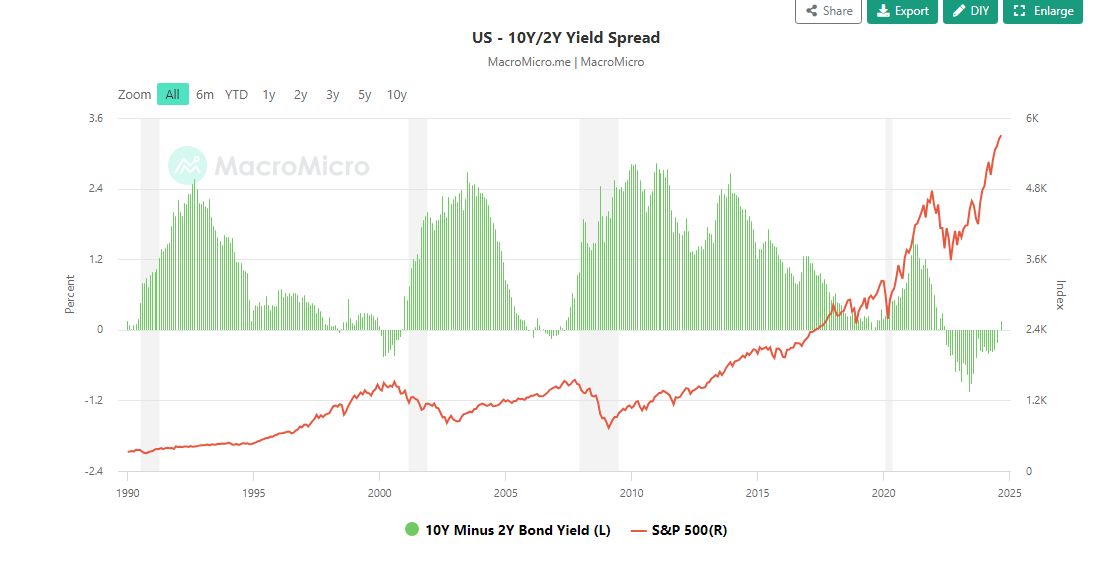Open the DIY pencil editor
This screenshot has height=567, width=1094.
(x=970, y=11)
